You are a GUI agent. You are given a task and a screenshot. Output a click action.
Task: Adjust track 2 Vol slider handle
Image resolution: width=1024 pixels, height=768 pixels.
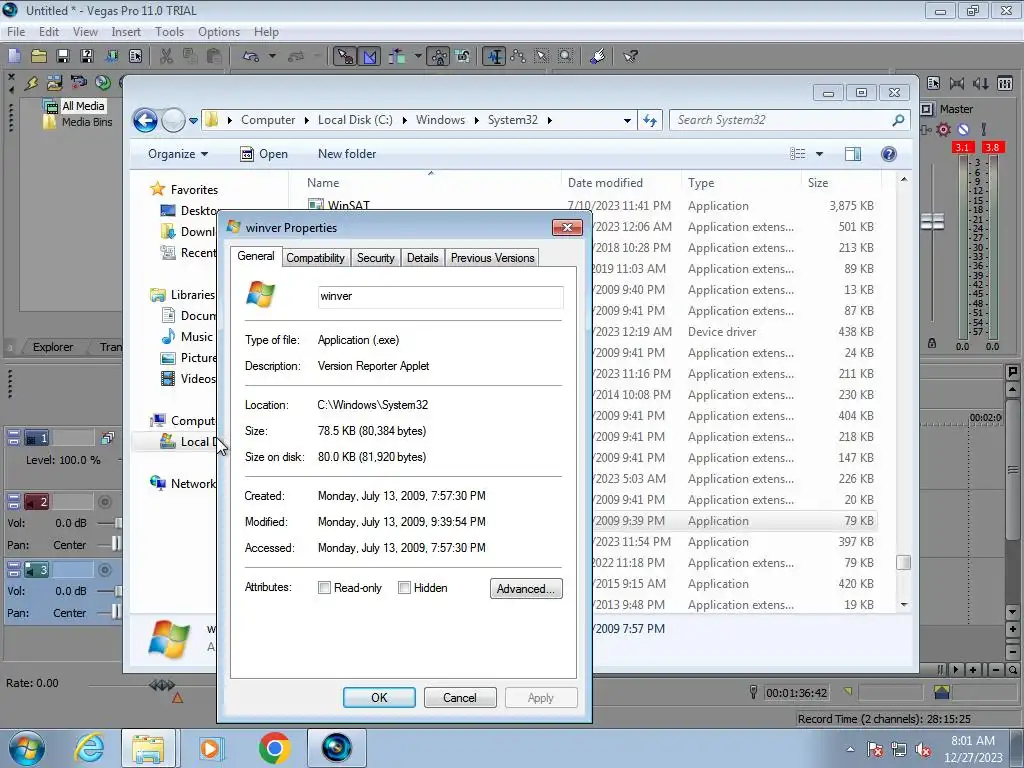[118, 522]
